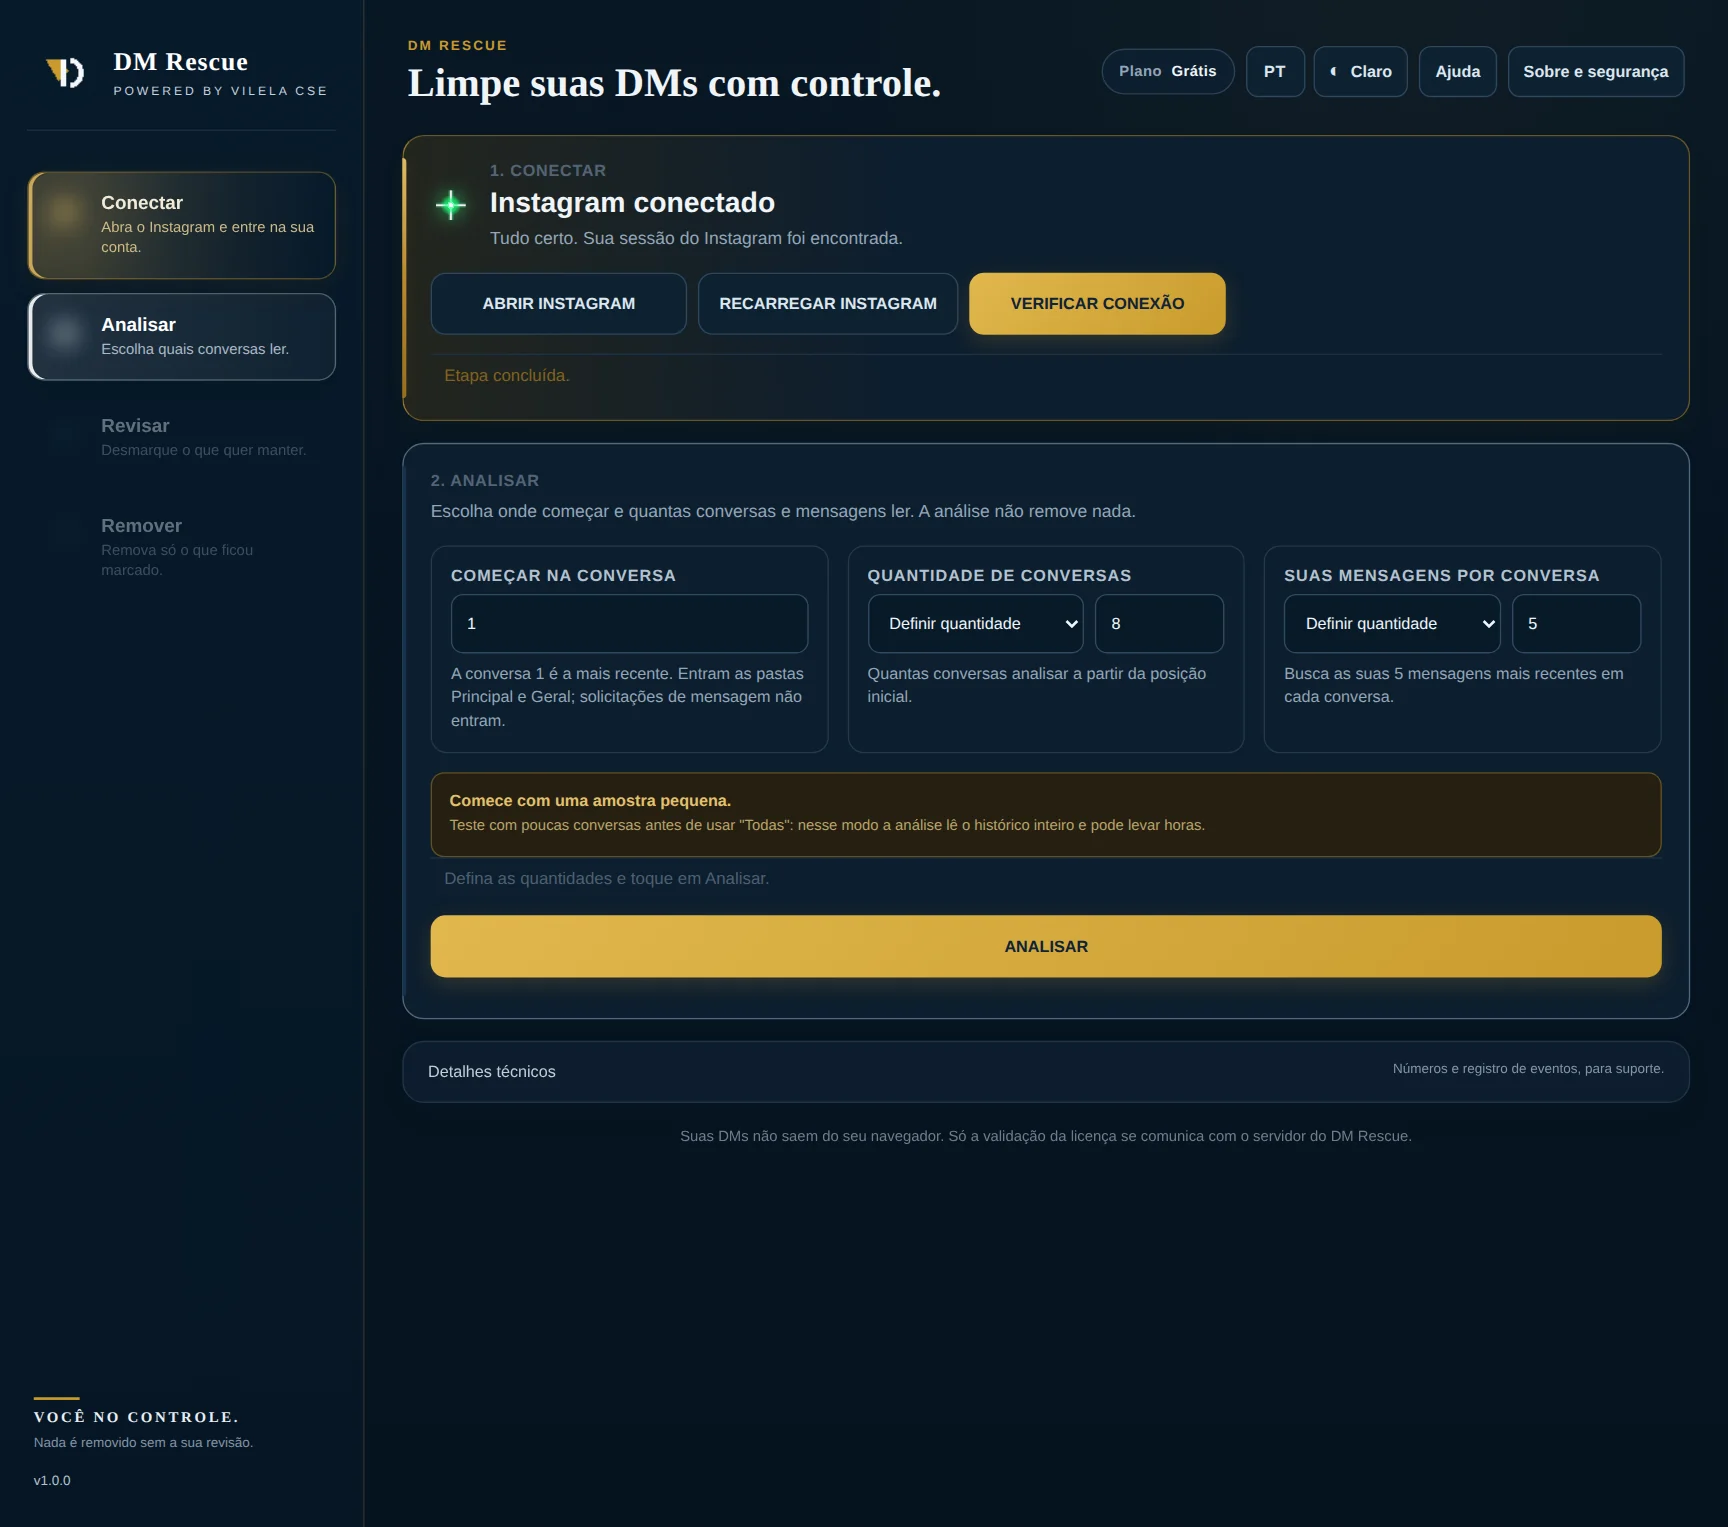Click the green sparkle connection status icon
Viewport: 1728px width, 1527px height.
[451, 205]
